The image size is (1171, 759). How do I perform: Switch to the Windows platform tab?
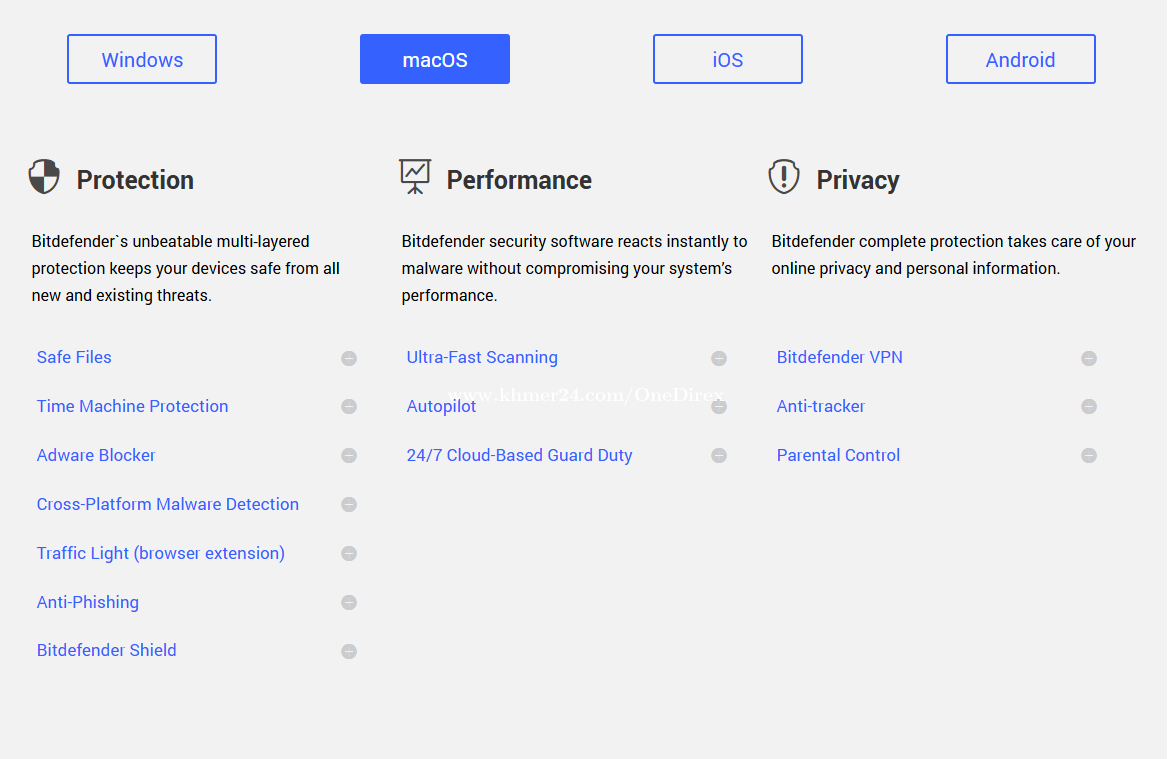point(142,59)
